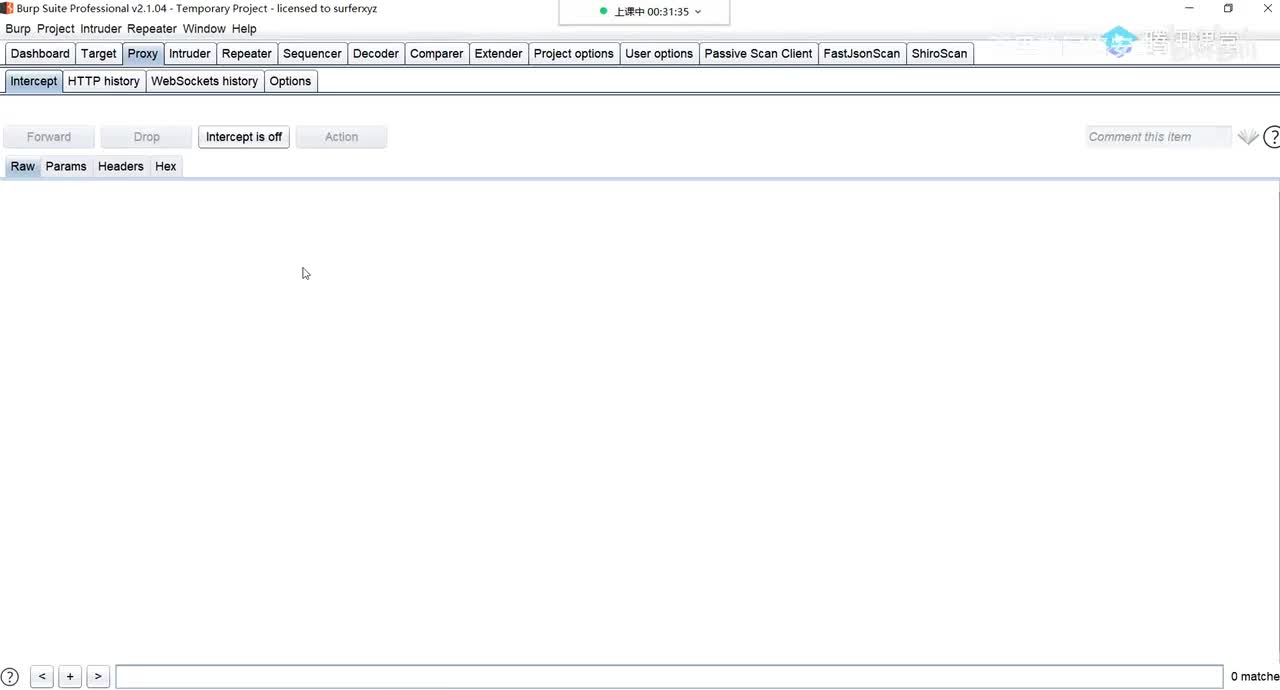Open the Repeater menu in menu bar
The image size is (1280, 690).
point(152,29)
